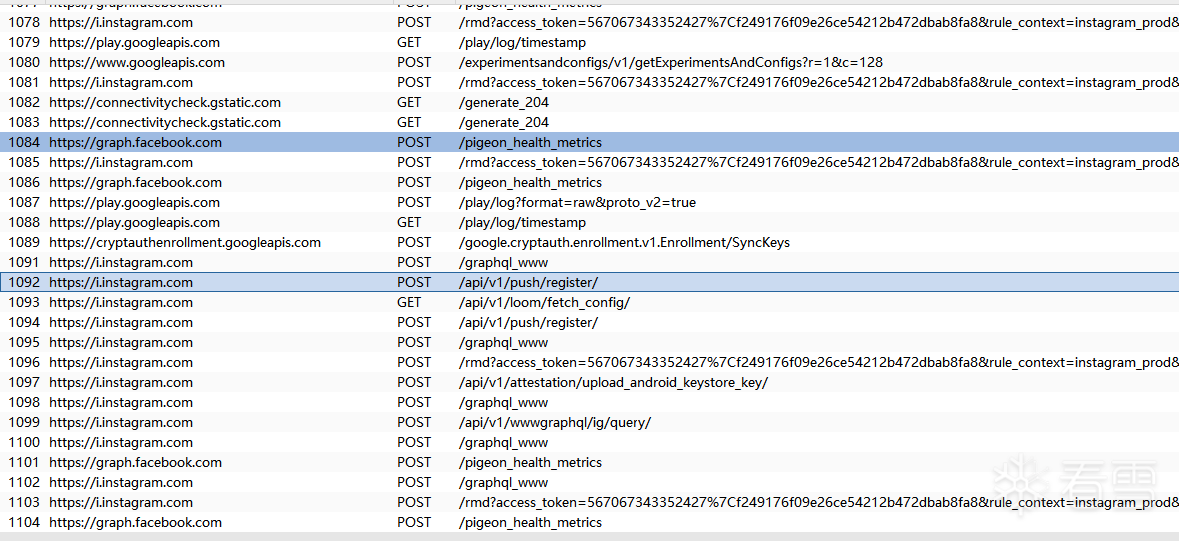The width and height of the screenshot is (1179, 541).
Task: Select row 1100 graphql_www
Action: (x=590, y=442)
